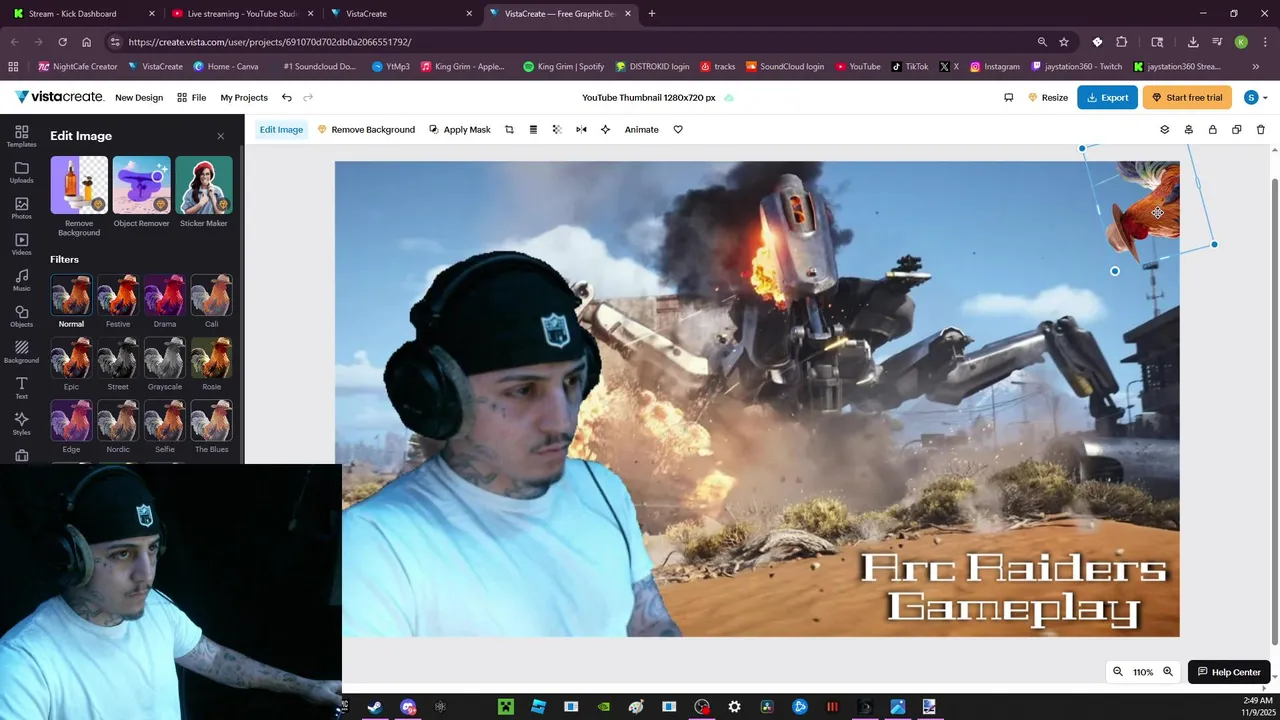1280x720 pixels.
Task: Click the Resize button
Action: pyautogui.click(x=1048, y=97)
